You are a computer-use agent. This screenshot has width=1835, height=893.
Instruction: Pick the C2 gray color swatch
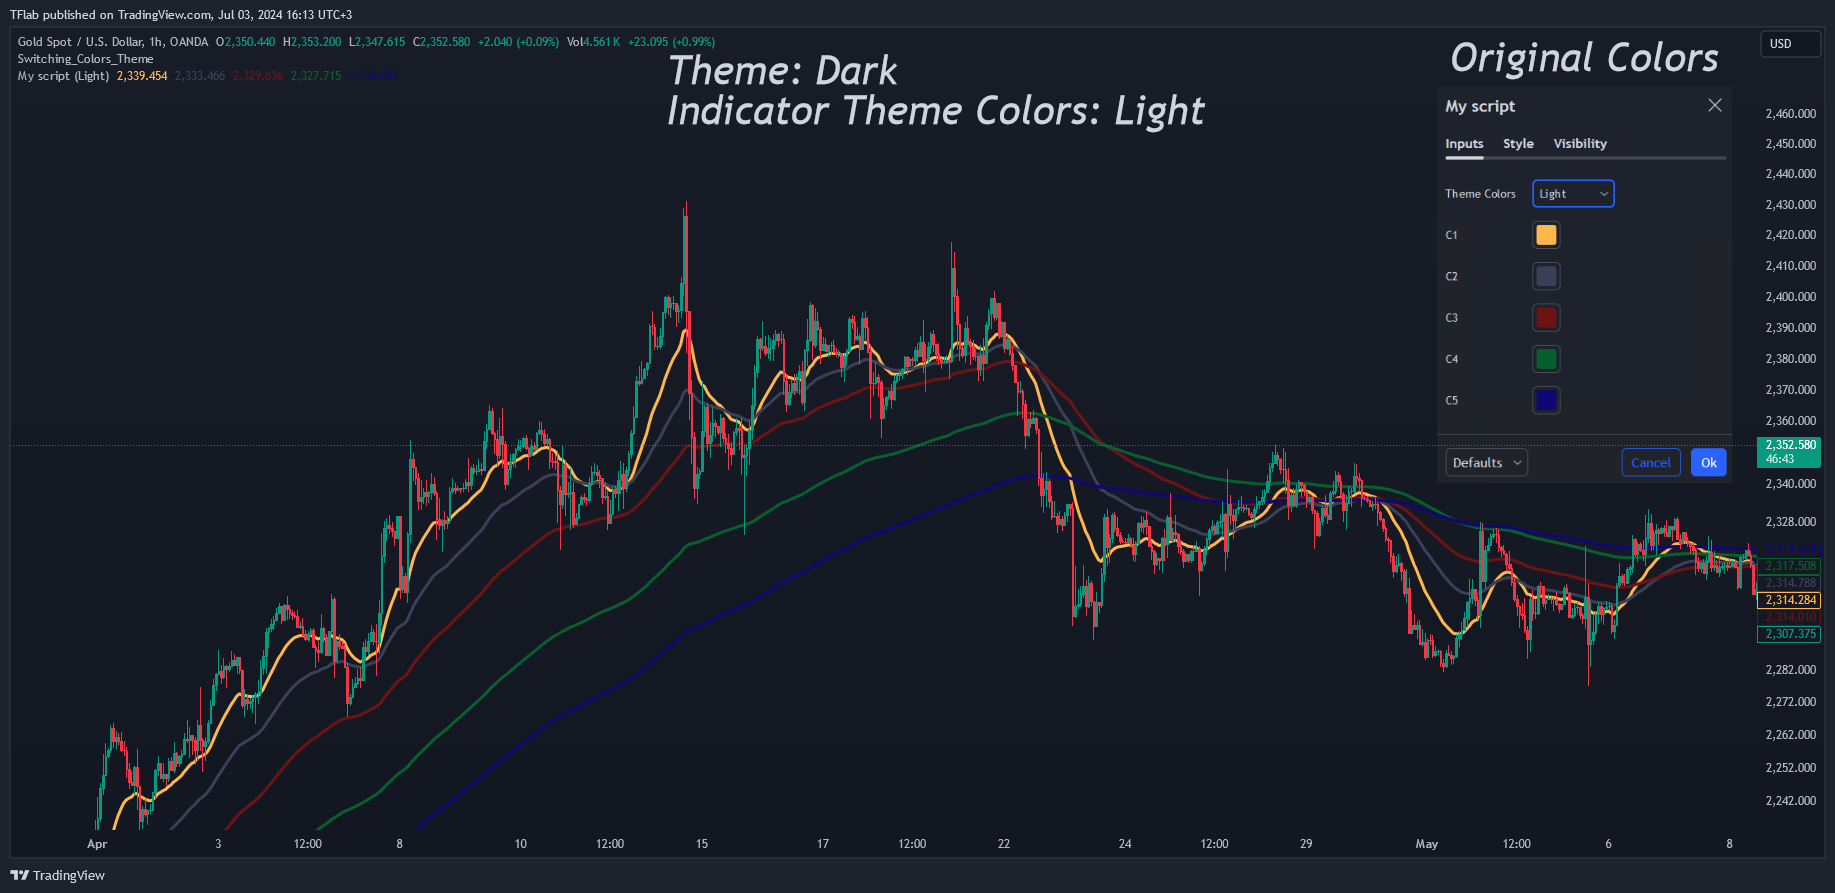[1546, 276]
